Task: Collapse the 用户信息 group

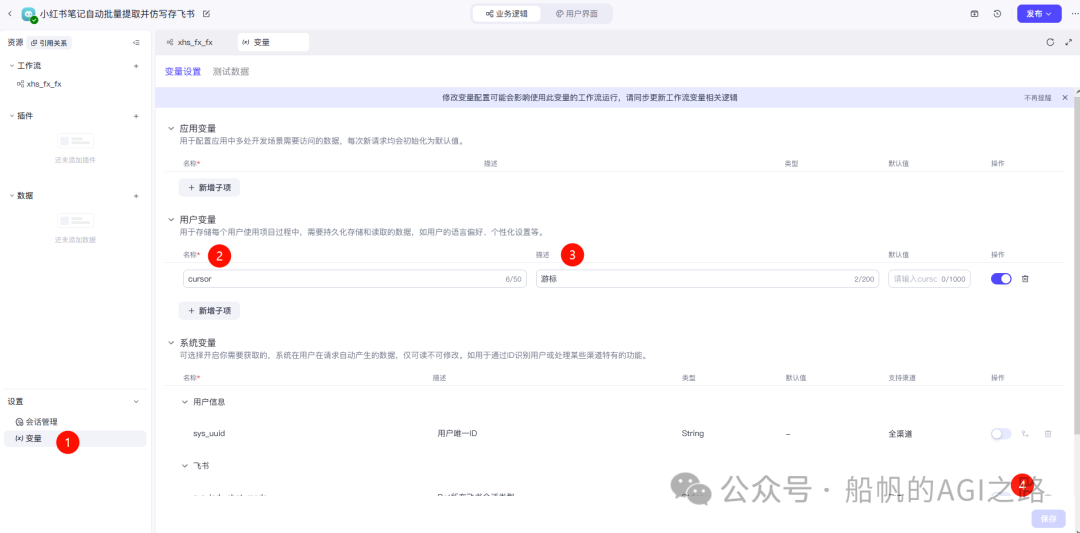Action: point(185,401)
